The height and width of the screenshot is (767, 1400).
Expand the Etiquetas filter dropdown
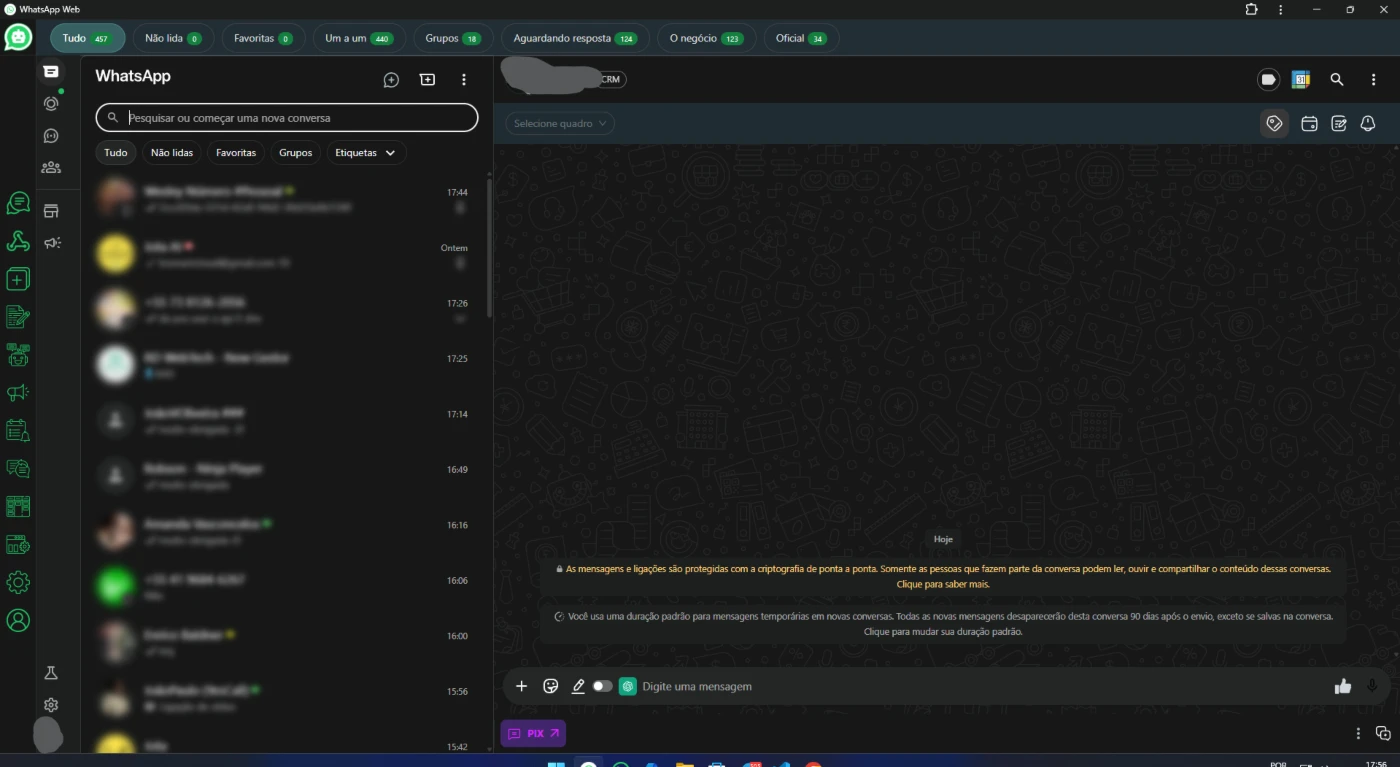pyautogui.click(x=366, y=153)
